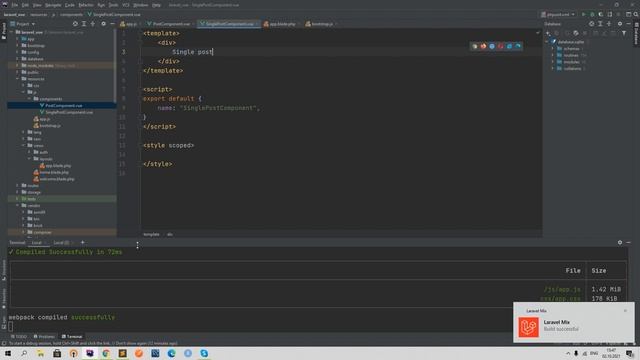Open the File menu
This screenshot has height=360, width=640.
pyautogui.click(x=15, y=5)
